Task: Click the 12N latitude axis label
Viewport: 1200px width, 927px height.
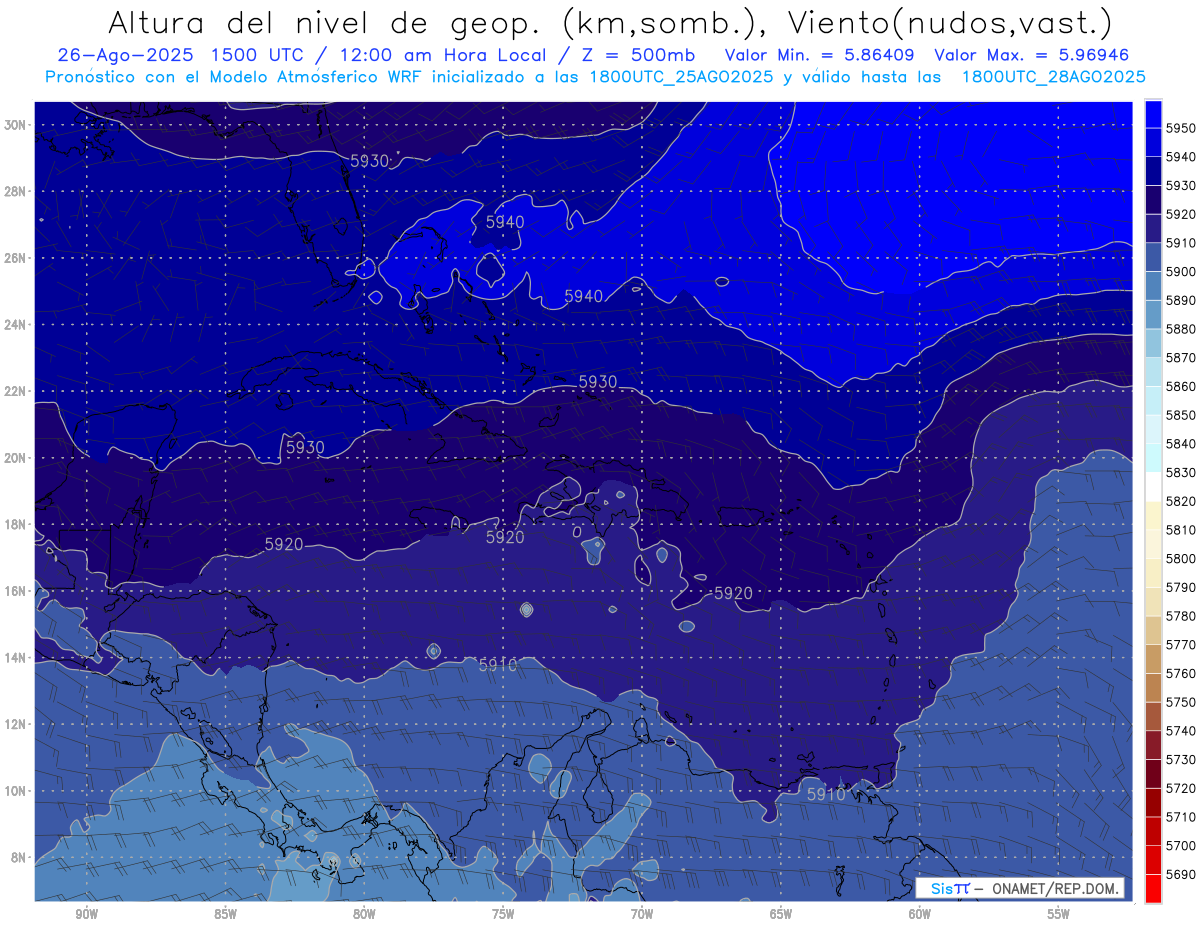Action: [16, 724]
